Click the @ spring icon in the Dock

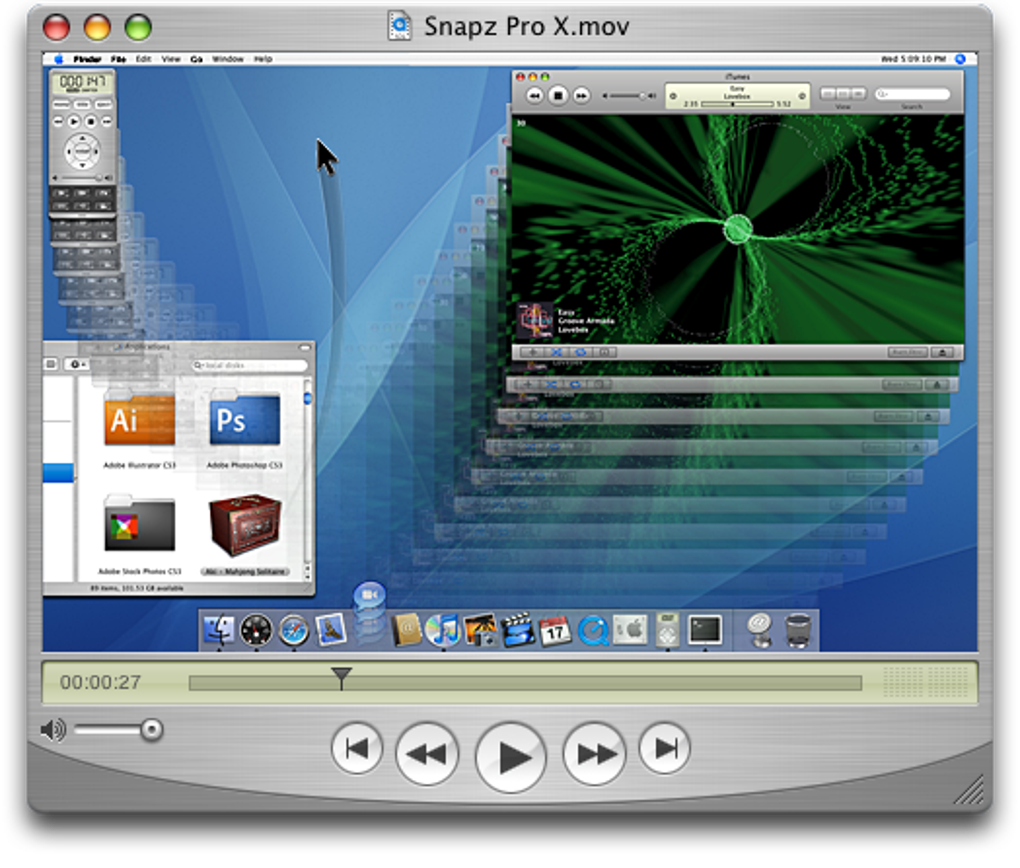pos(759,630)
